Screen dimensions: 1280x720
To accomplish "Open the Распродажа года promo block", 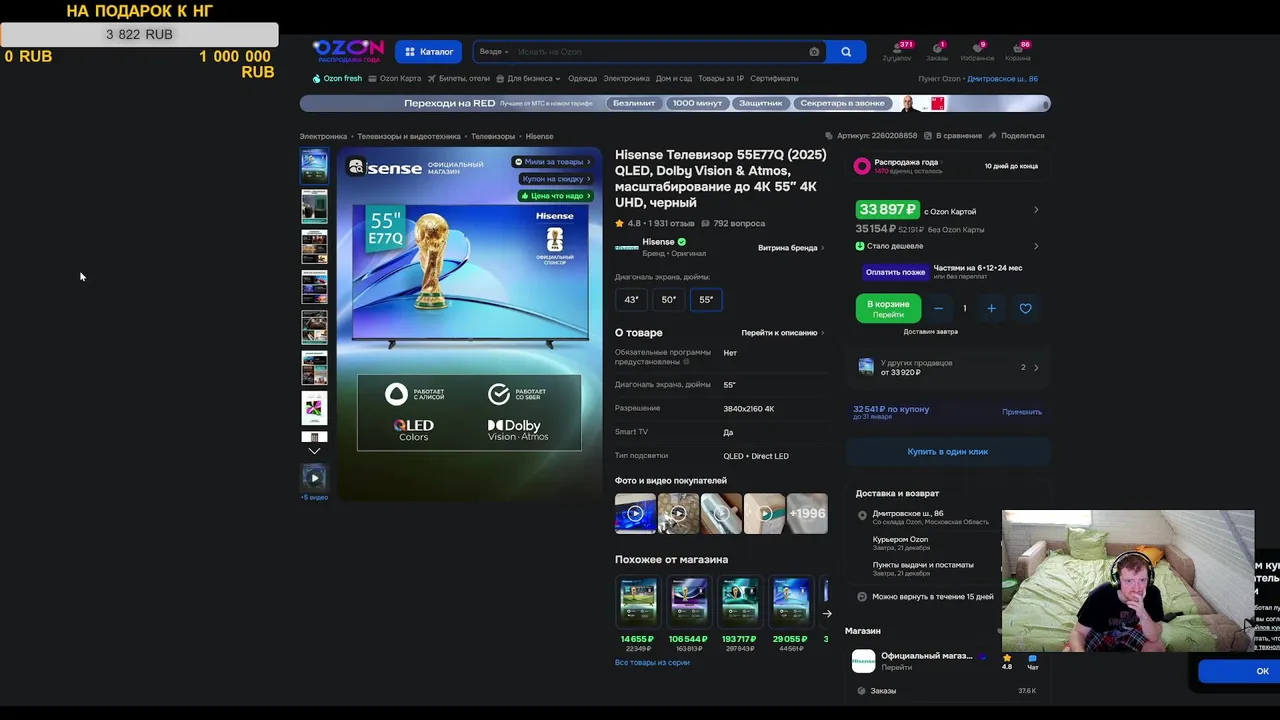I will coord(946,166).
